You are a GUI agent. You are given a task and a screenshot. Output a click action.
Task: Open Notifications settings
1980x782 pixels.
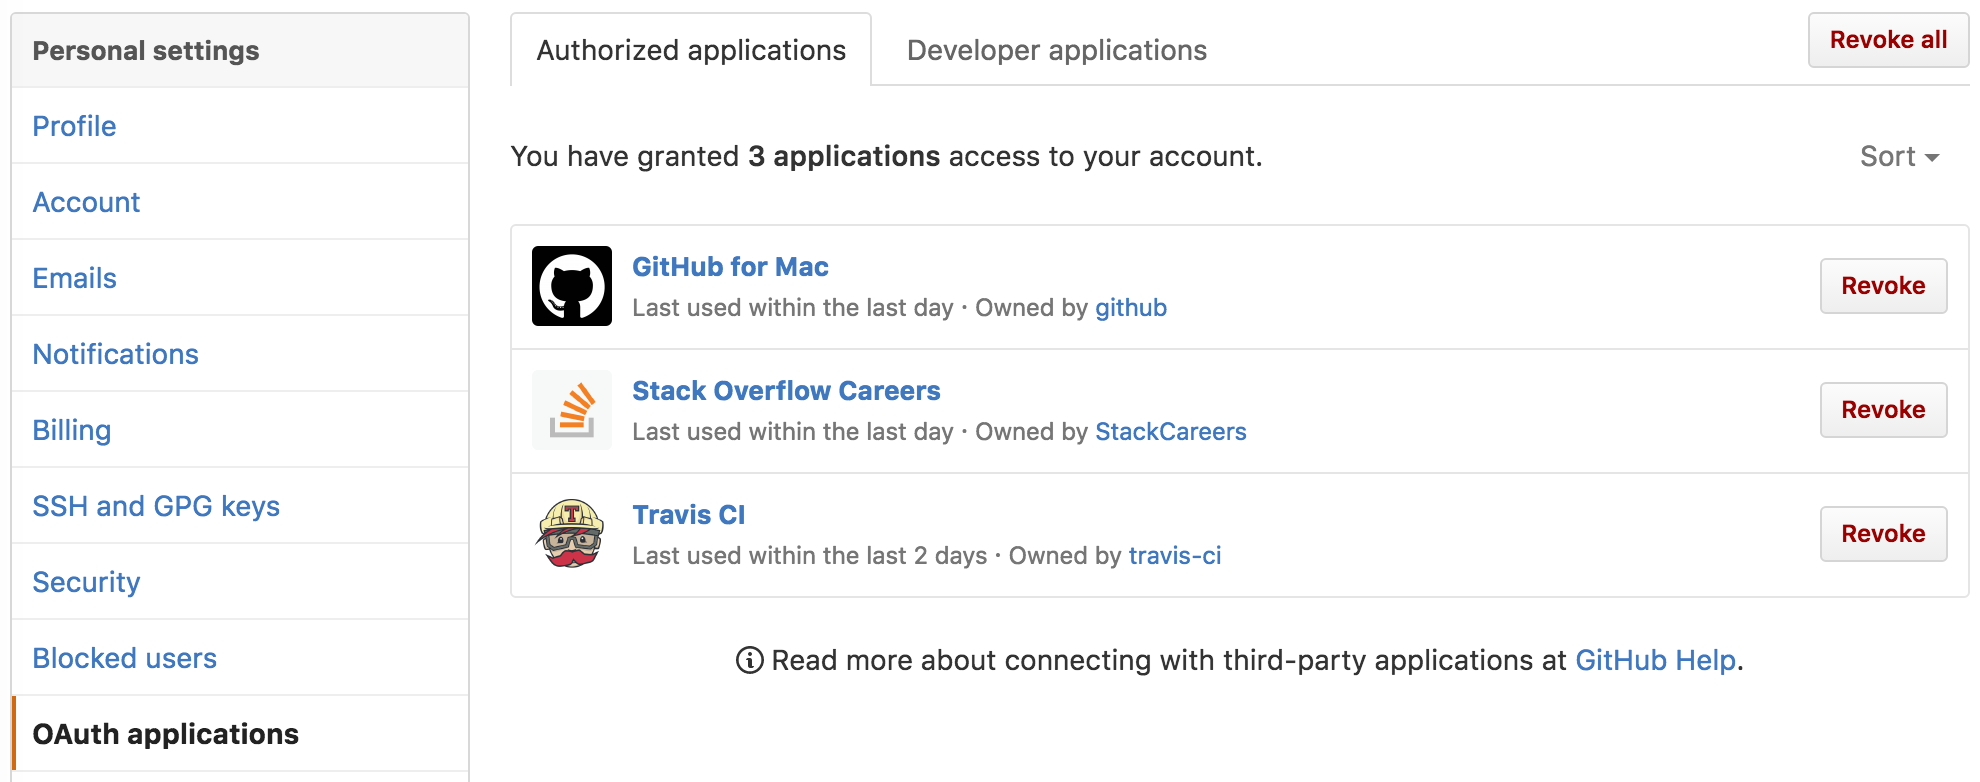[240, 354]
